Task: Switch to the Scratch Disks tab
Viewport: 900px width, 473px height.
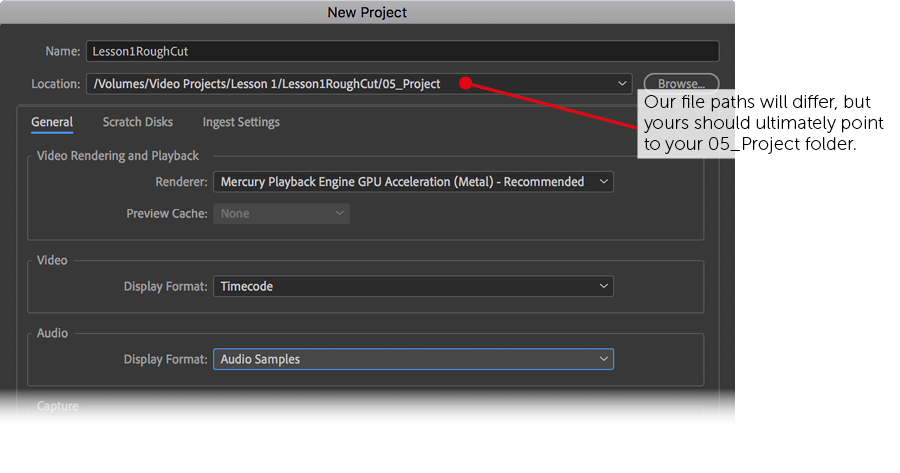Action: [138, 122]
